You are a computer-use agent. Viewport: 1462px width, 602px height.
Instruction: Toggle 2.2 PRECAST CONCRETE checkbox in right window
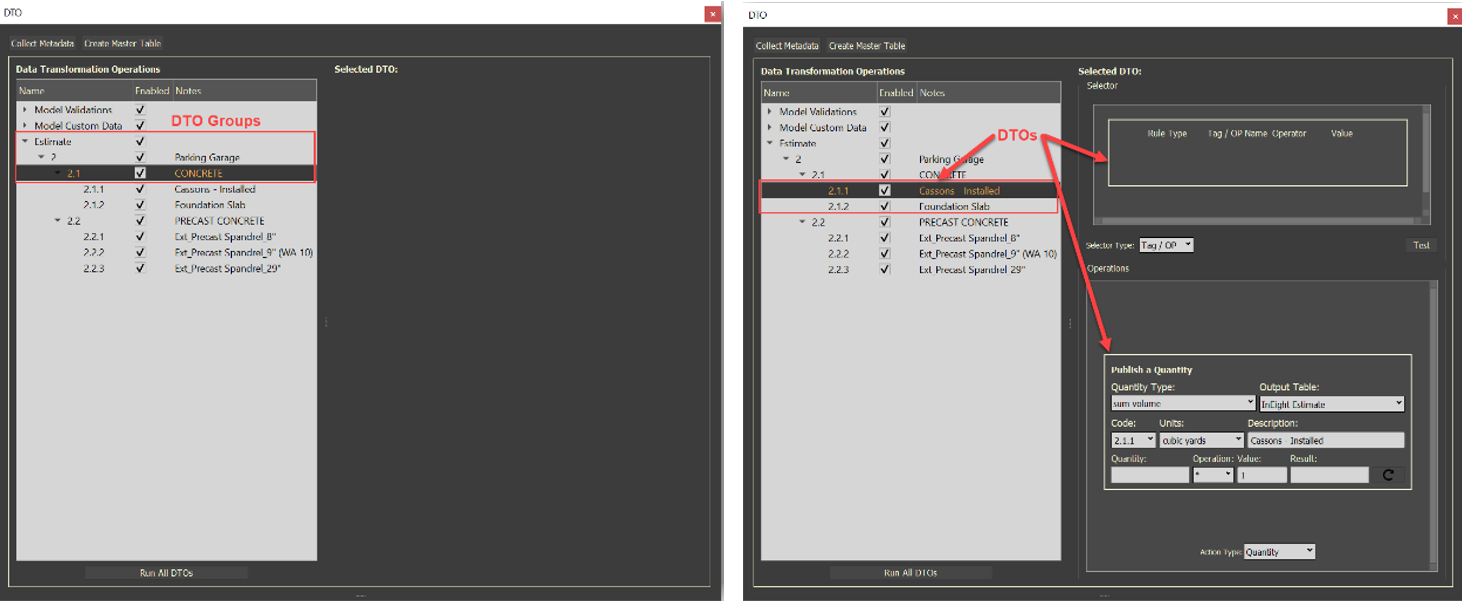885,222
